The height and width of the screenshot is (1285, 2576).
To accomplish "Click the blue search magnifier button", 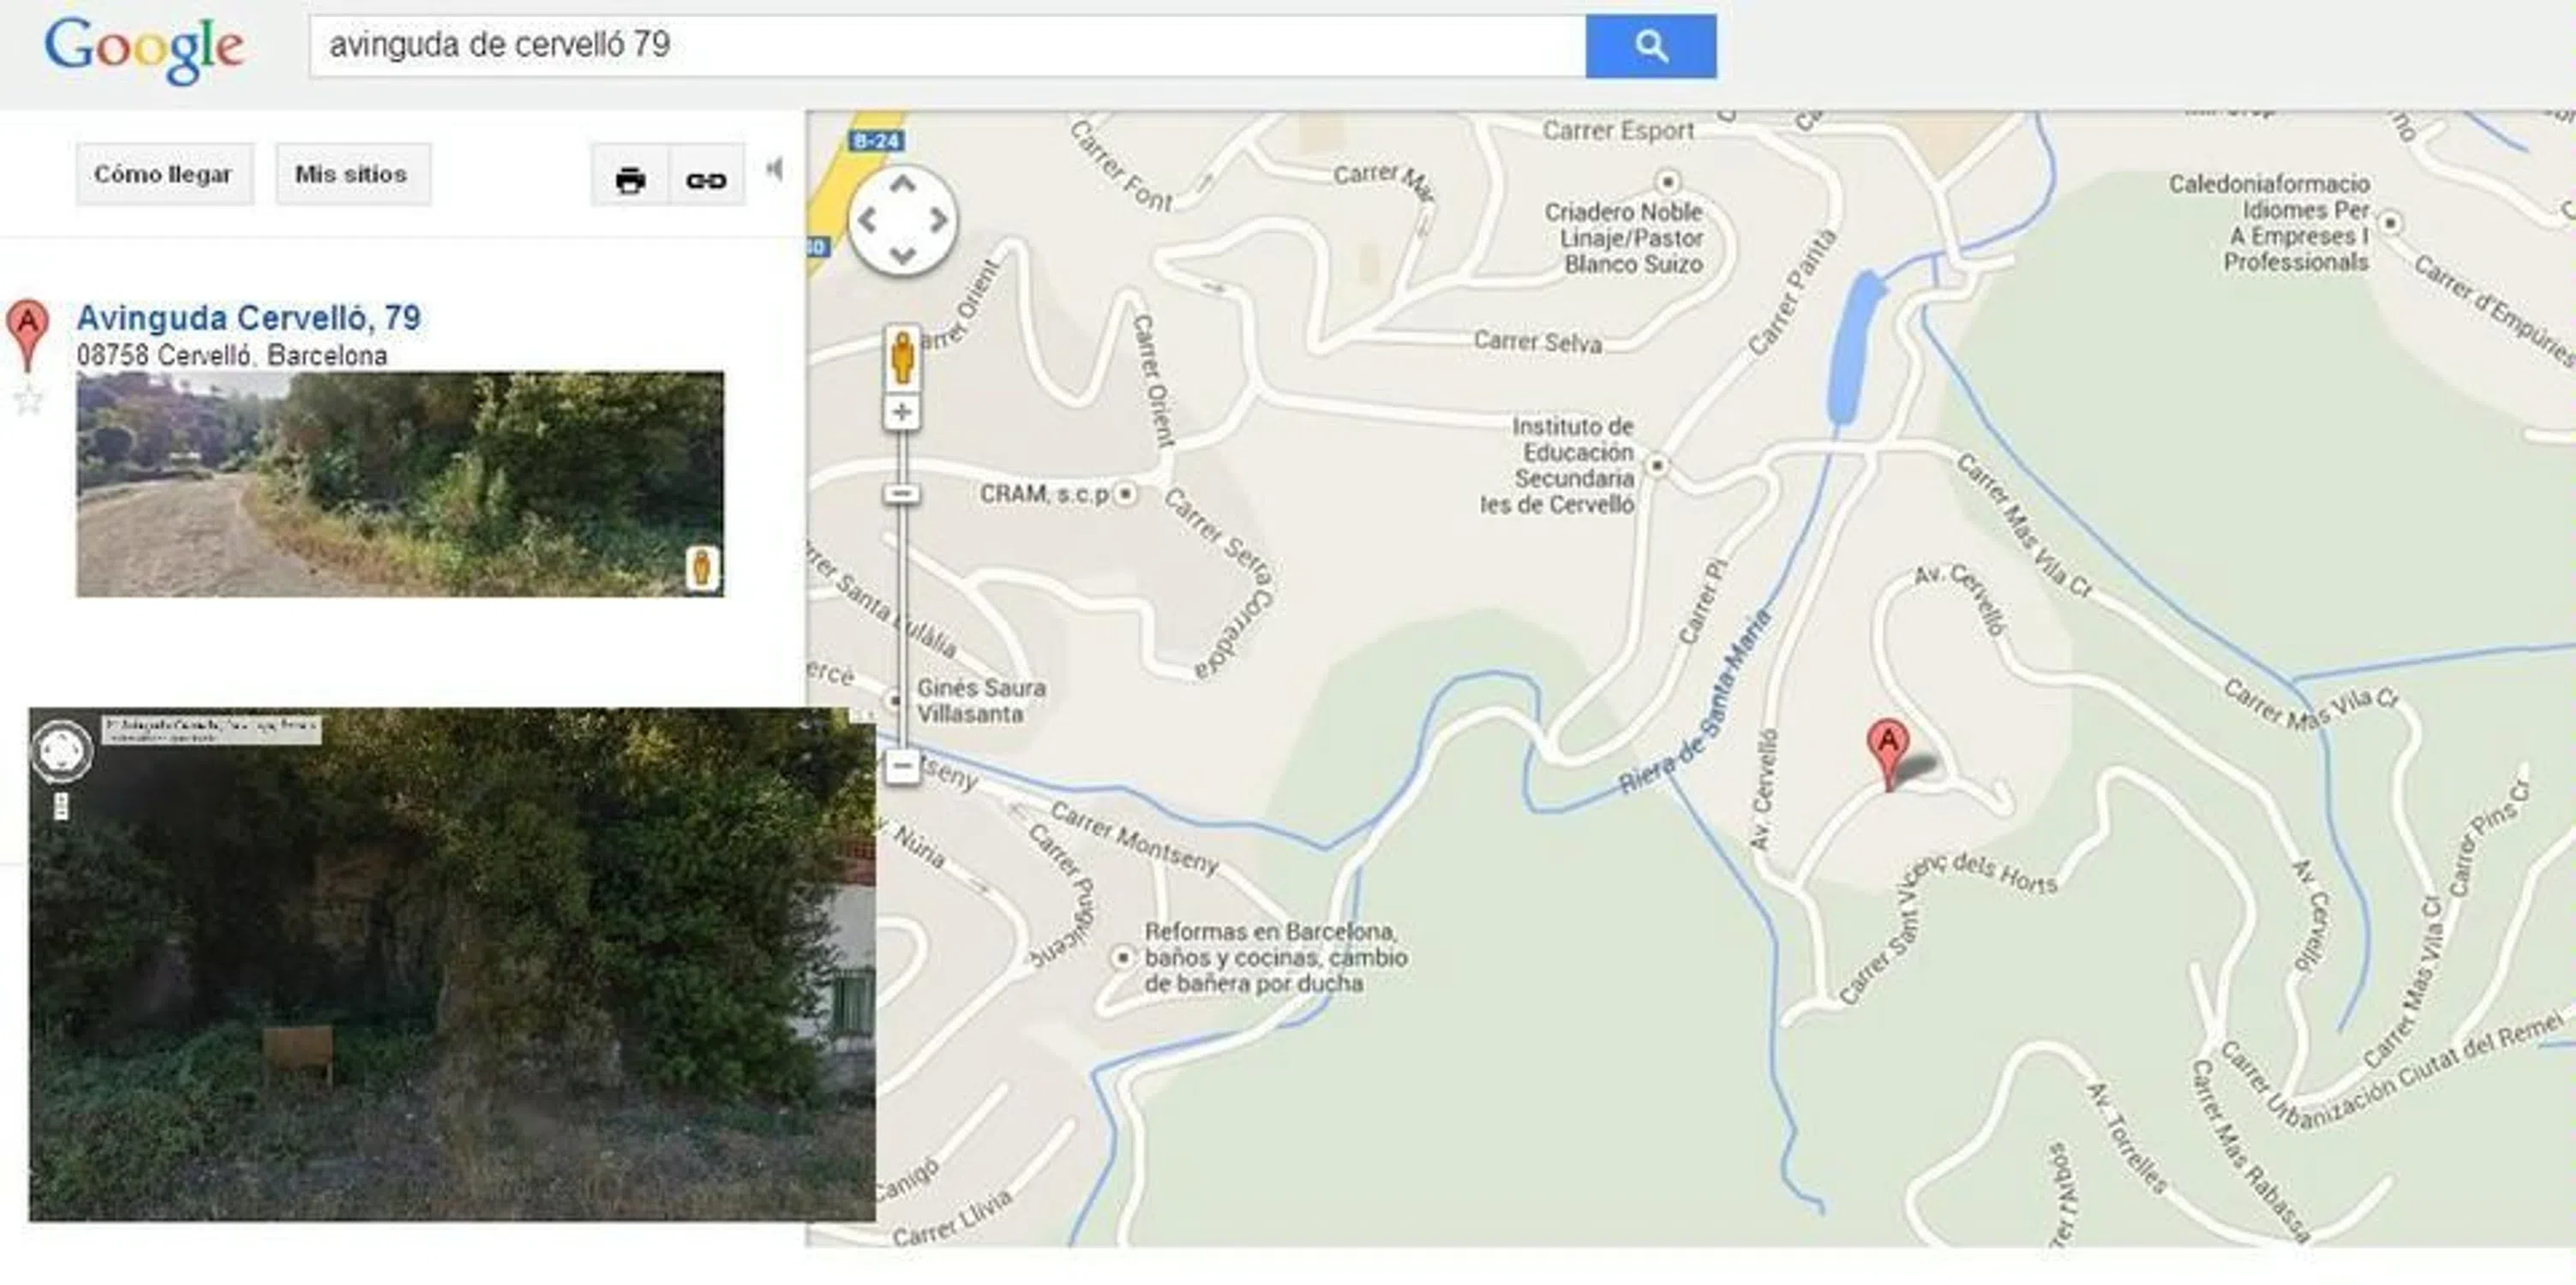I will [x=1650, y=46].
